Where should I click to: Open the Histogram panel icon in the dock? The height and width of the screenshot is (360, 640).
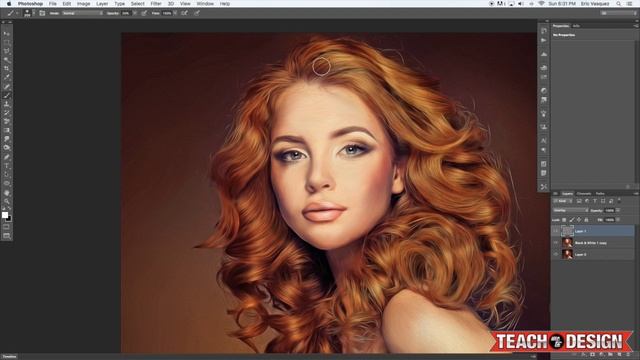coord(544,54)
